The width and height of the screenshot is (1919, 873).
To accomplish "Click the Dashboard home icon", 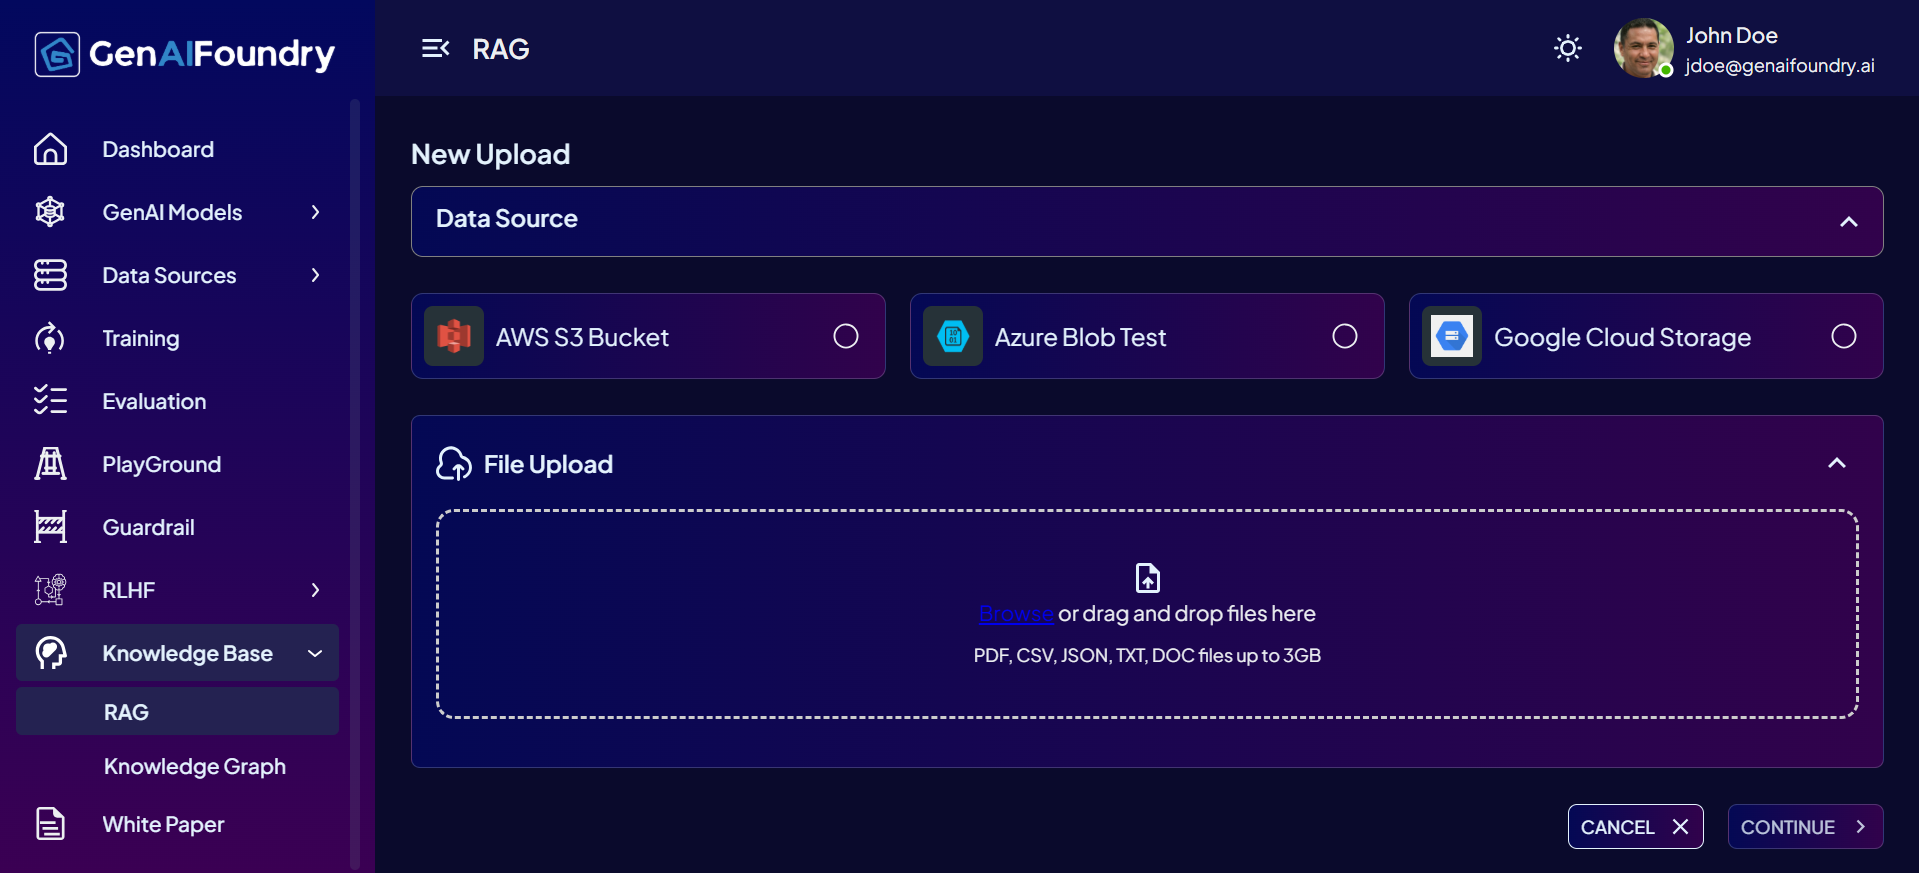I will (50, 149).
